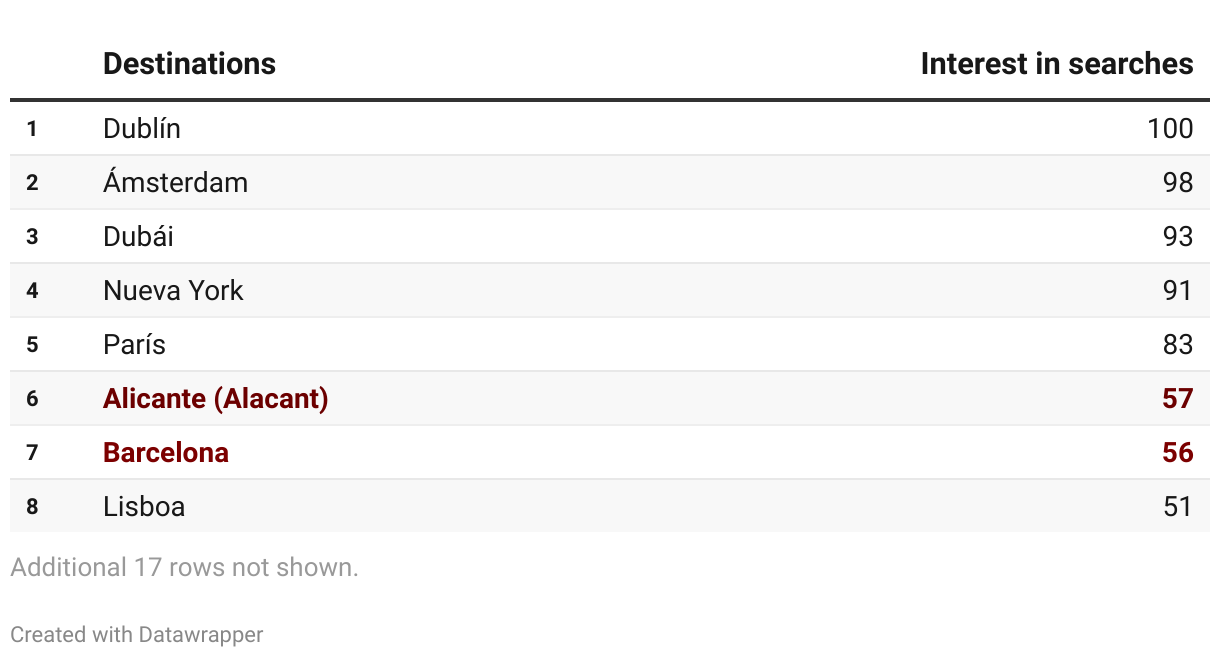Select the Lisboa row
The height and width of the screenshot is (658, 1220).
[610, 506]
